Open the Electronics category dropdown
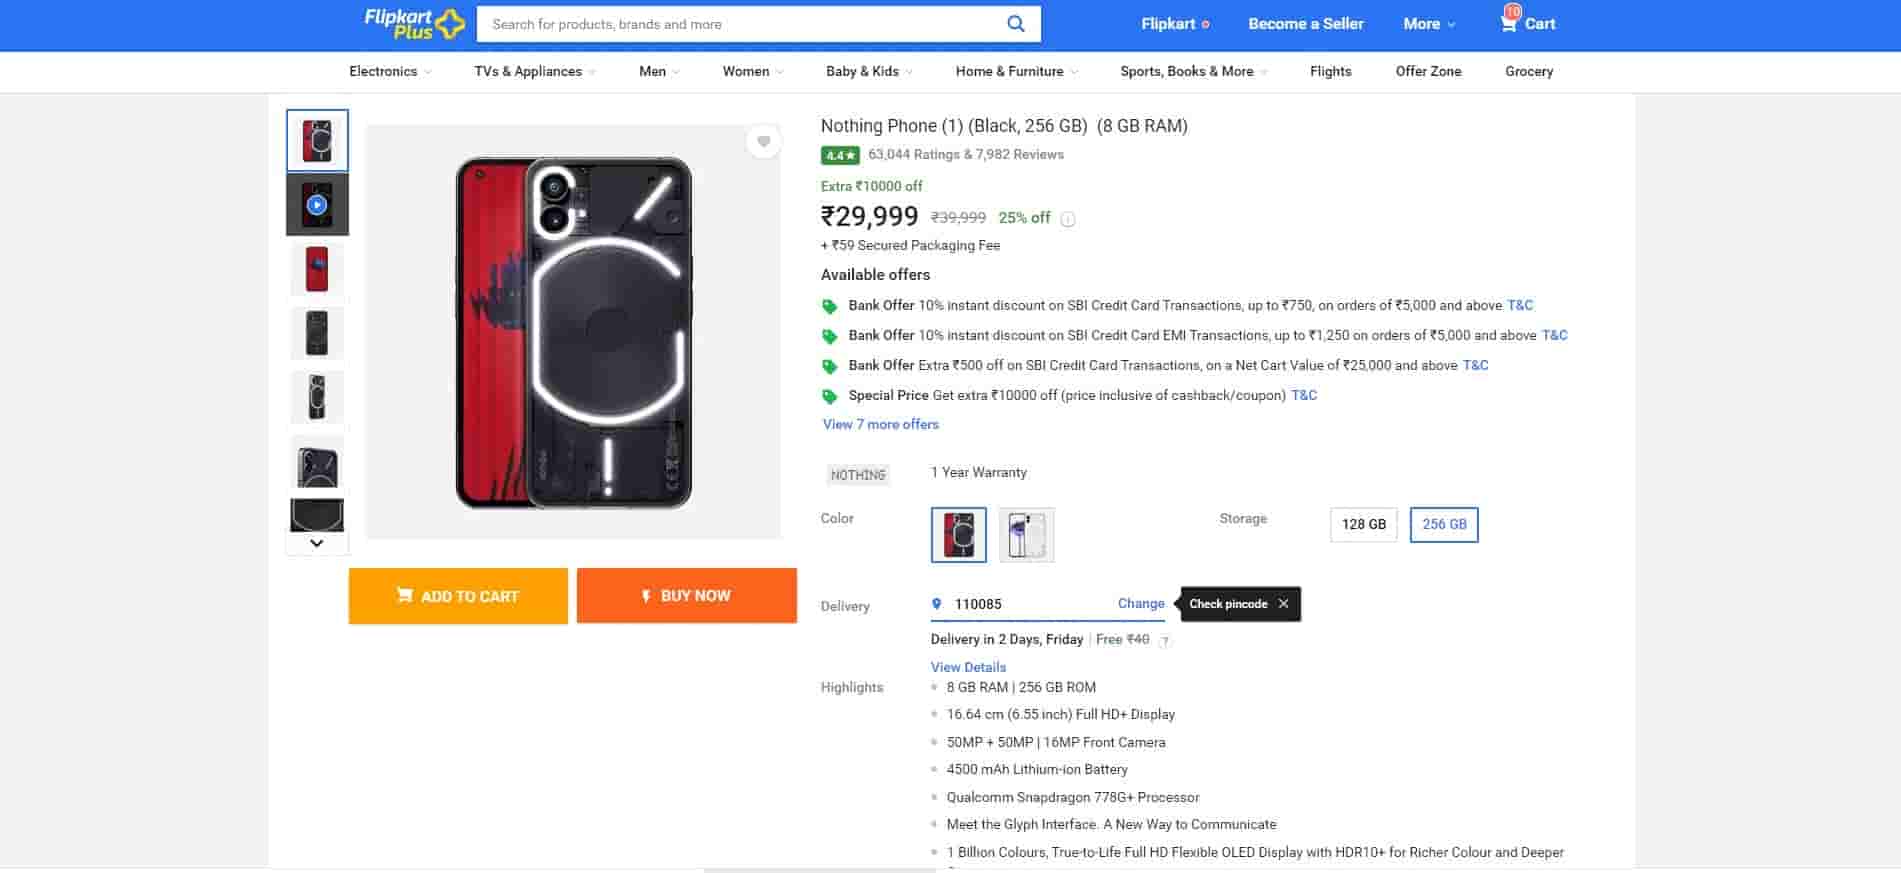Viewport: 1901px width, 873px height. tap(390, 72)
